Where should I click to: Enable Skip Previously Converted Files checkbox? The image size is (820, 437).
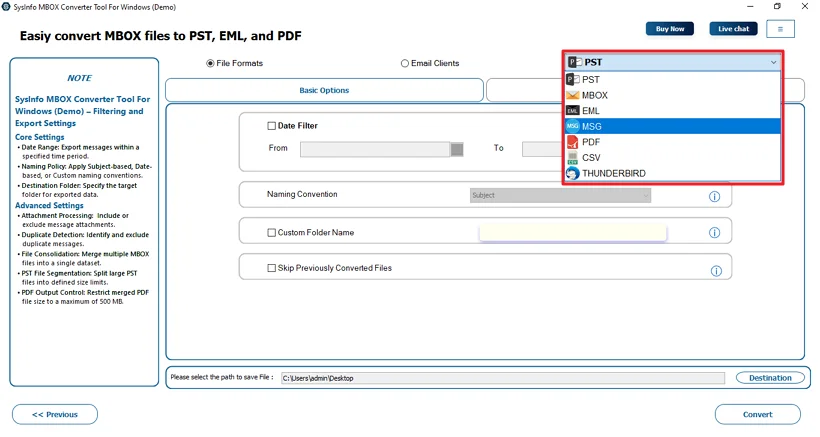coord(271,268)
